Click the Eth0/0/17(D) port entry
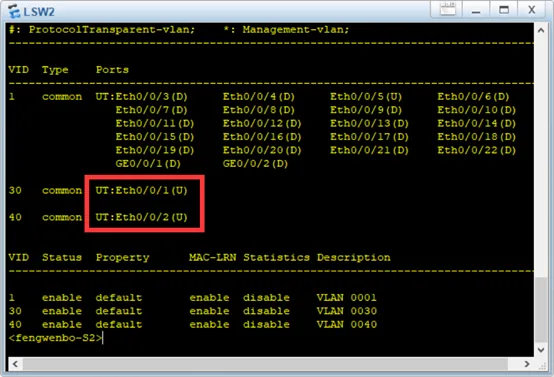Image resolution: width=554 pixels, height=377 pixels. pos(369,137)
